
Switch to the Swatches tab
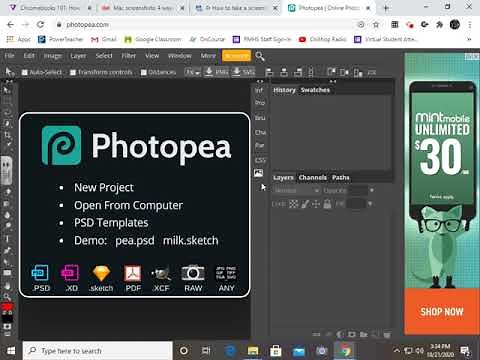(x=315, y=90)
